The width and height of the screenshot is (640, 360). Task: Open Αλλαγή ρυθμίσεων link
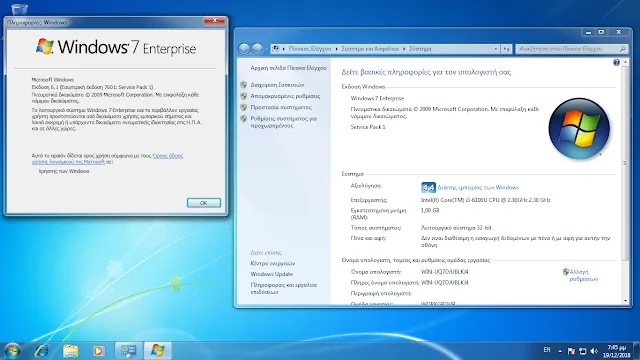tap(584, 276)
